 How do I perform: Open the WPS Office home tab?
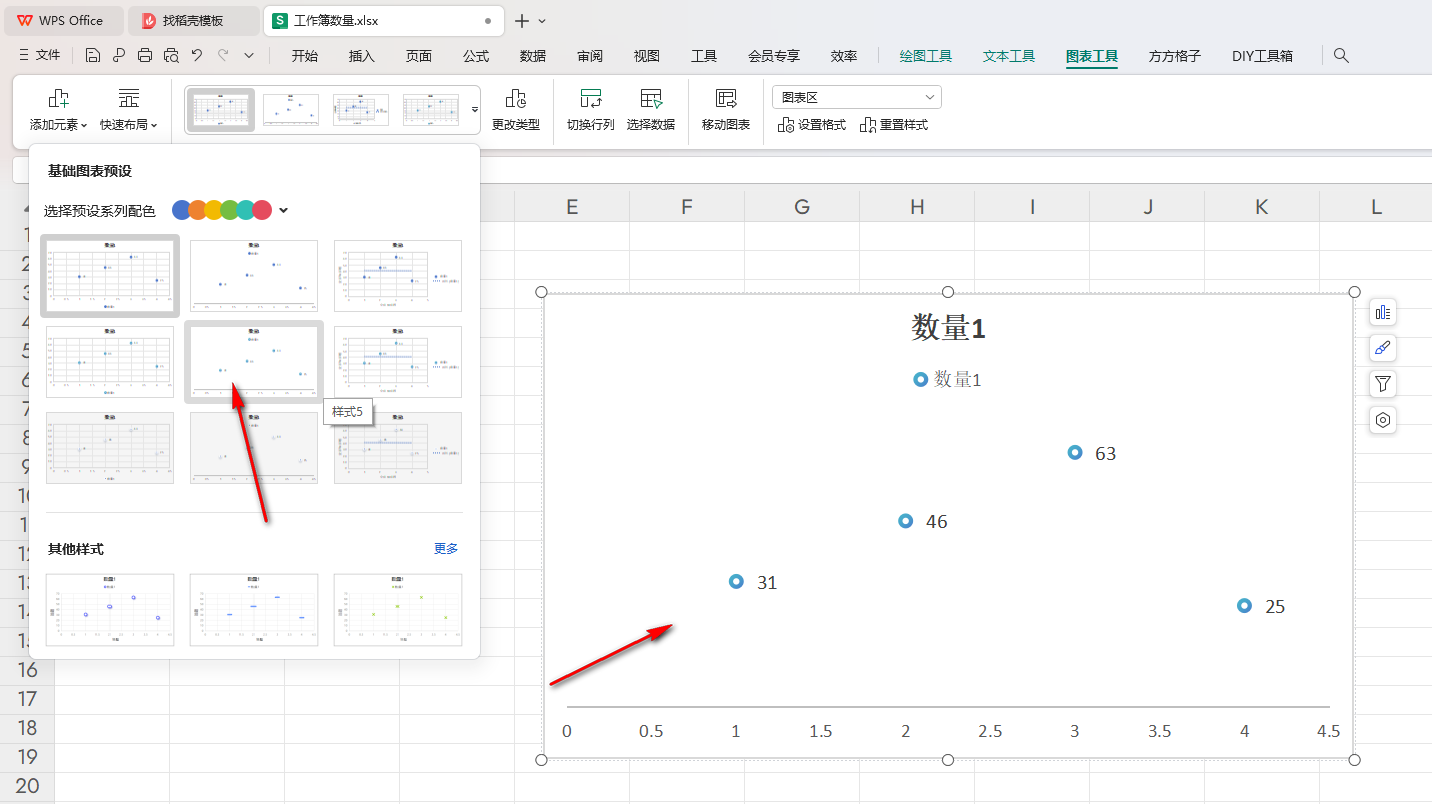[62, 20]
